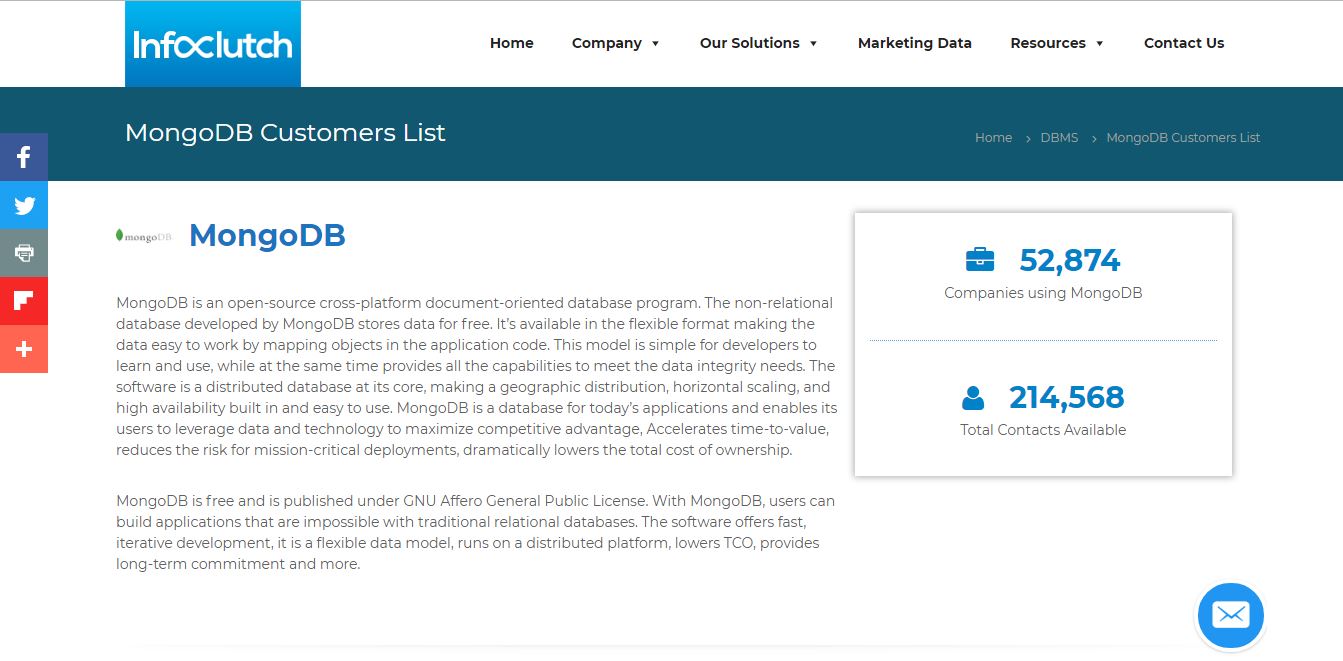
Task: Share page on Flipboard
Action: 24,301
